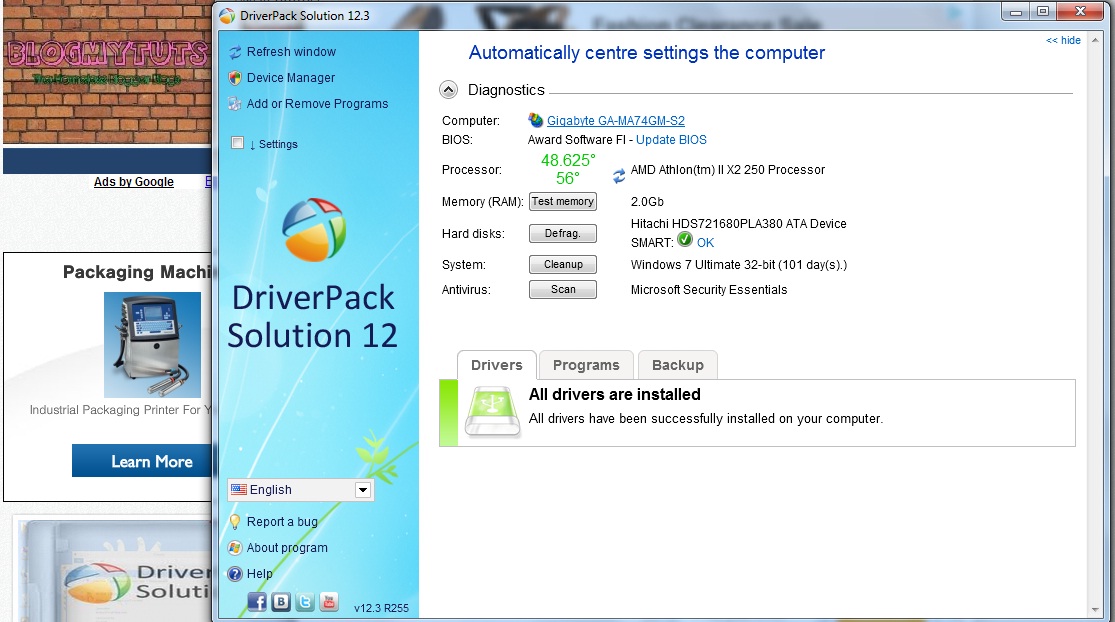This screenshot has height=622, width=1115.
Task: Switch to the Drivers tab
Action: pyautogui.click(x=496, y=365)
